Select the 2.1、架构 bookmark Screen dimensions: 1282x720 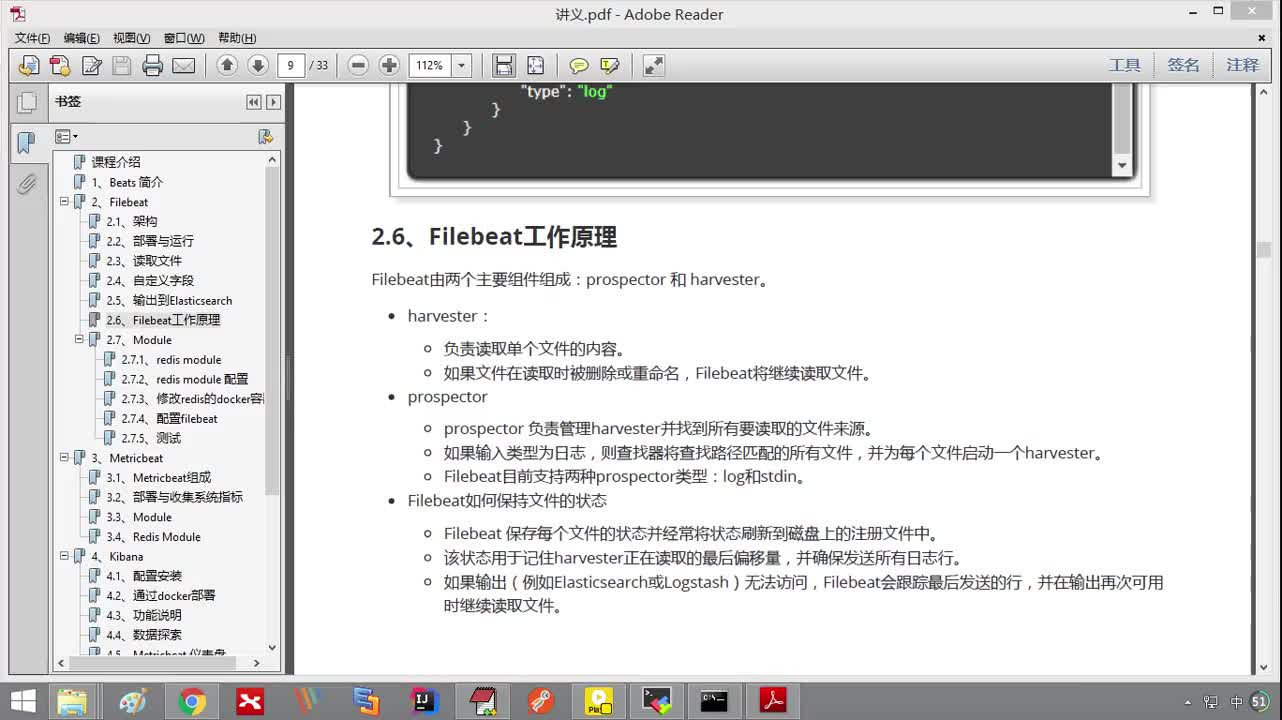[x=132, y=222]
